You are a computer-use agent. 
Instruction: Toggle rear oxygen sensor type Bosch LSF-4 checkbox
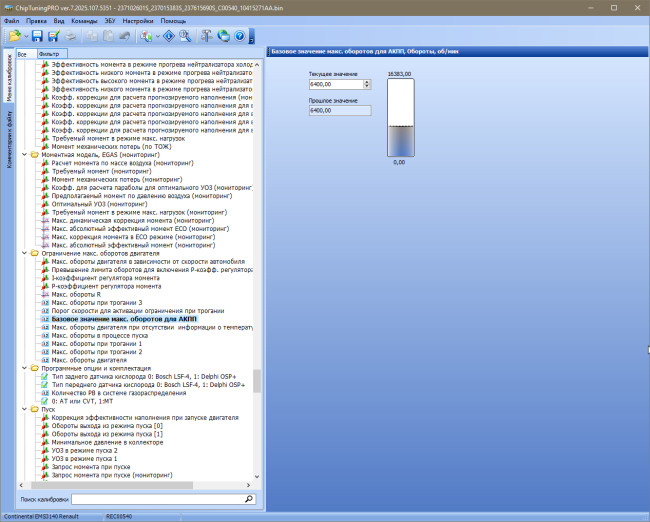pyautogui.click(x=44, y=376)
